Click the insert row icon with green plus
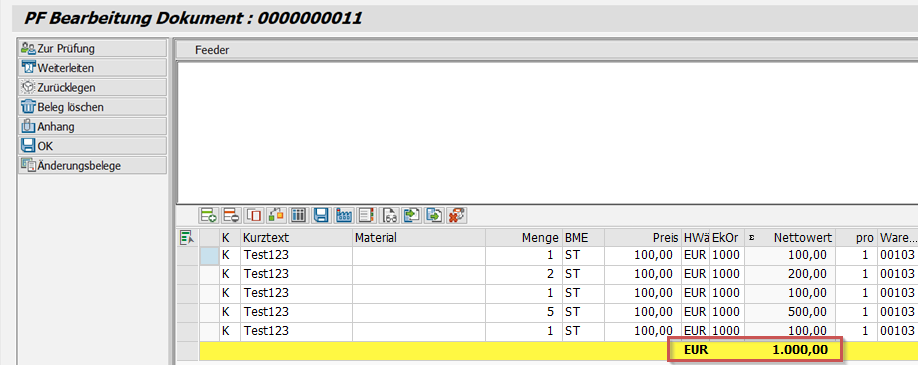 [x=208, y=215]
